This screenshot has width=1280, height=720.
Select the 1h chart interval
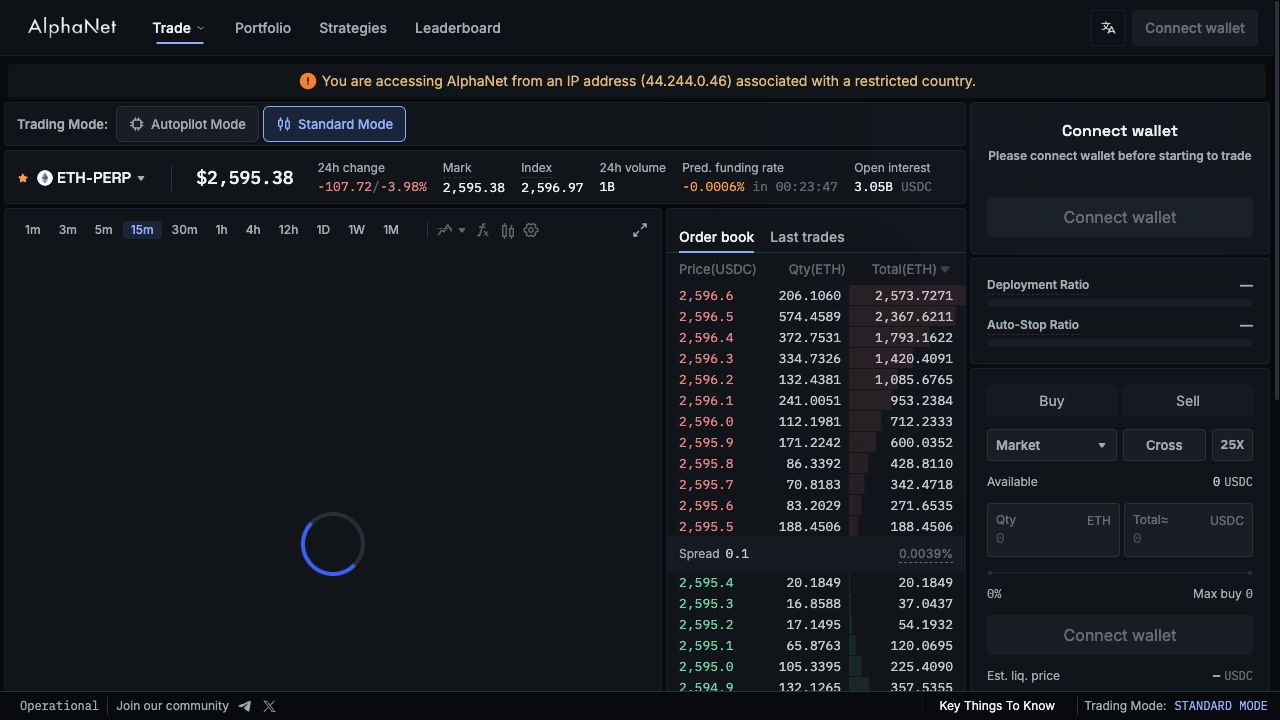(x=221, y=230)
